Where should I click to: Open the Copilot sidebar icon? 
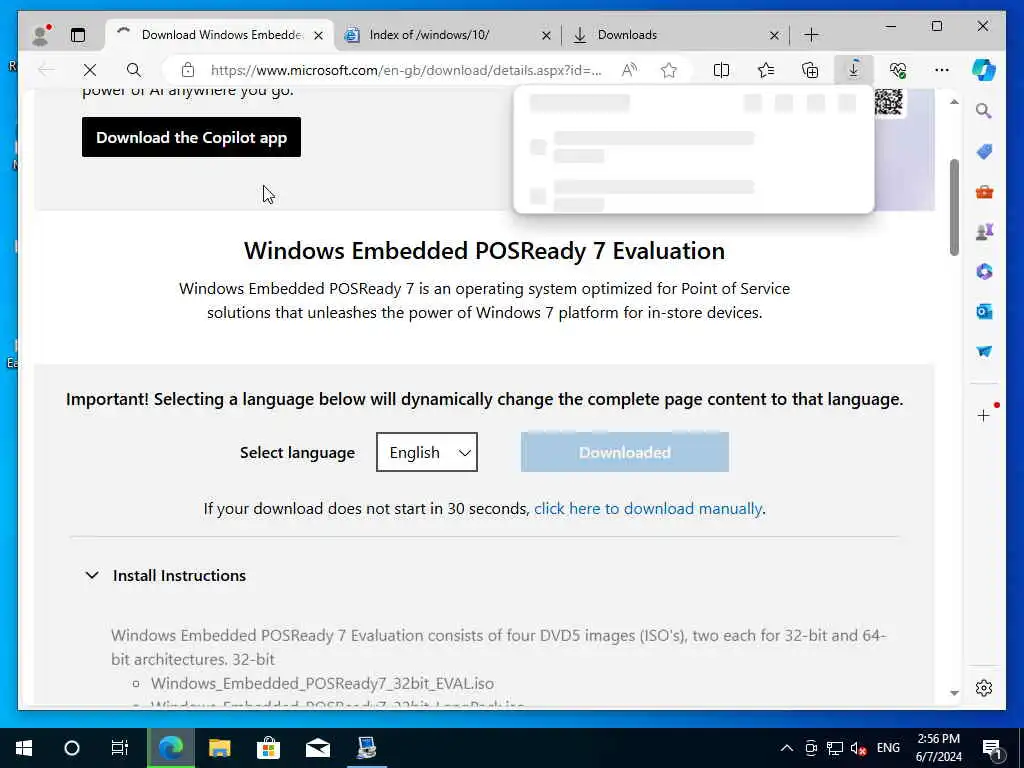click(x=984, y=70)
